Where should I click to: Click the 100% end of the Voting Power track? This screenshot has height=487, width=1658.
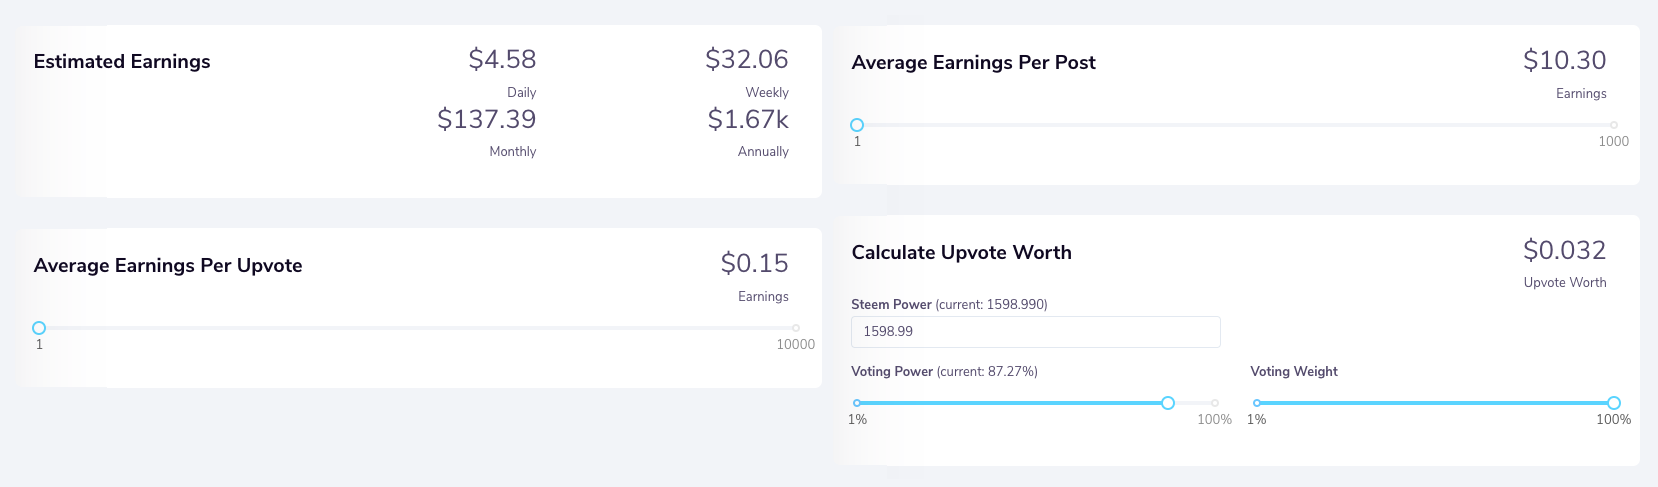(x=1215, y=403)
